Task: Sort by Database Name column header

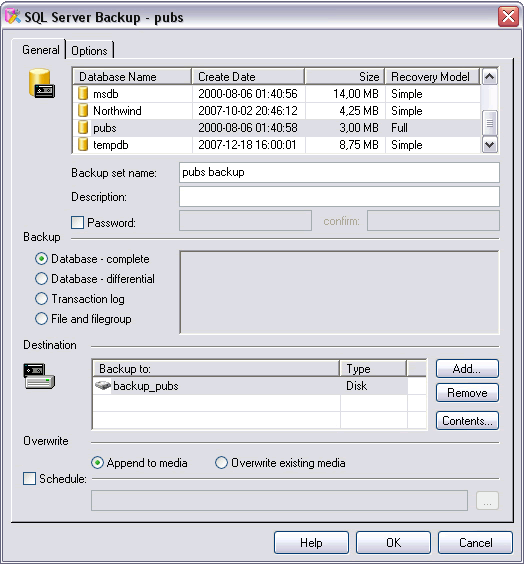Action: click(132, 77)
